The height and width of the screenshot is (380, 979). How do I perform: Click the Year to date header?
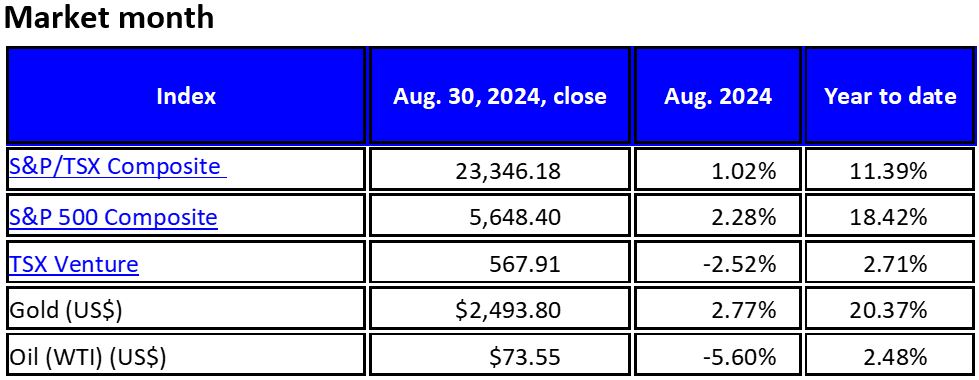coord(890,95)
